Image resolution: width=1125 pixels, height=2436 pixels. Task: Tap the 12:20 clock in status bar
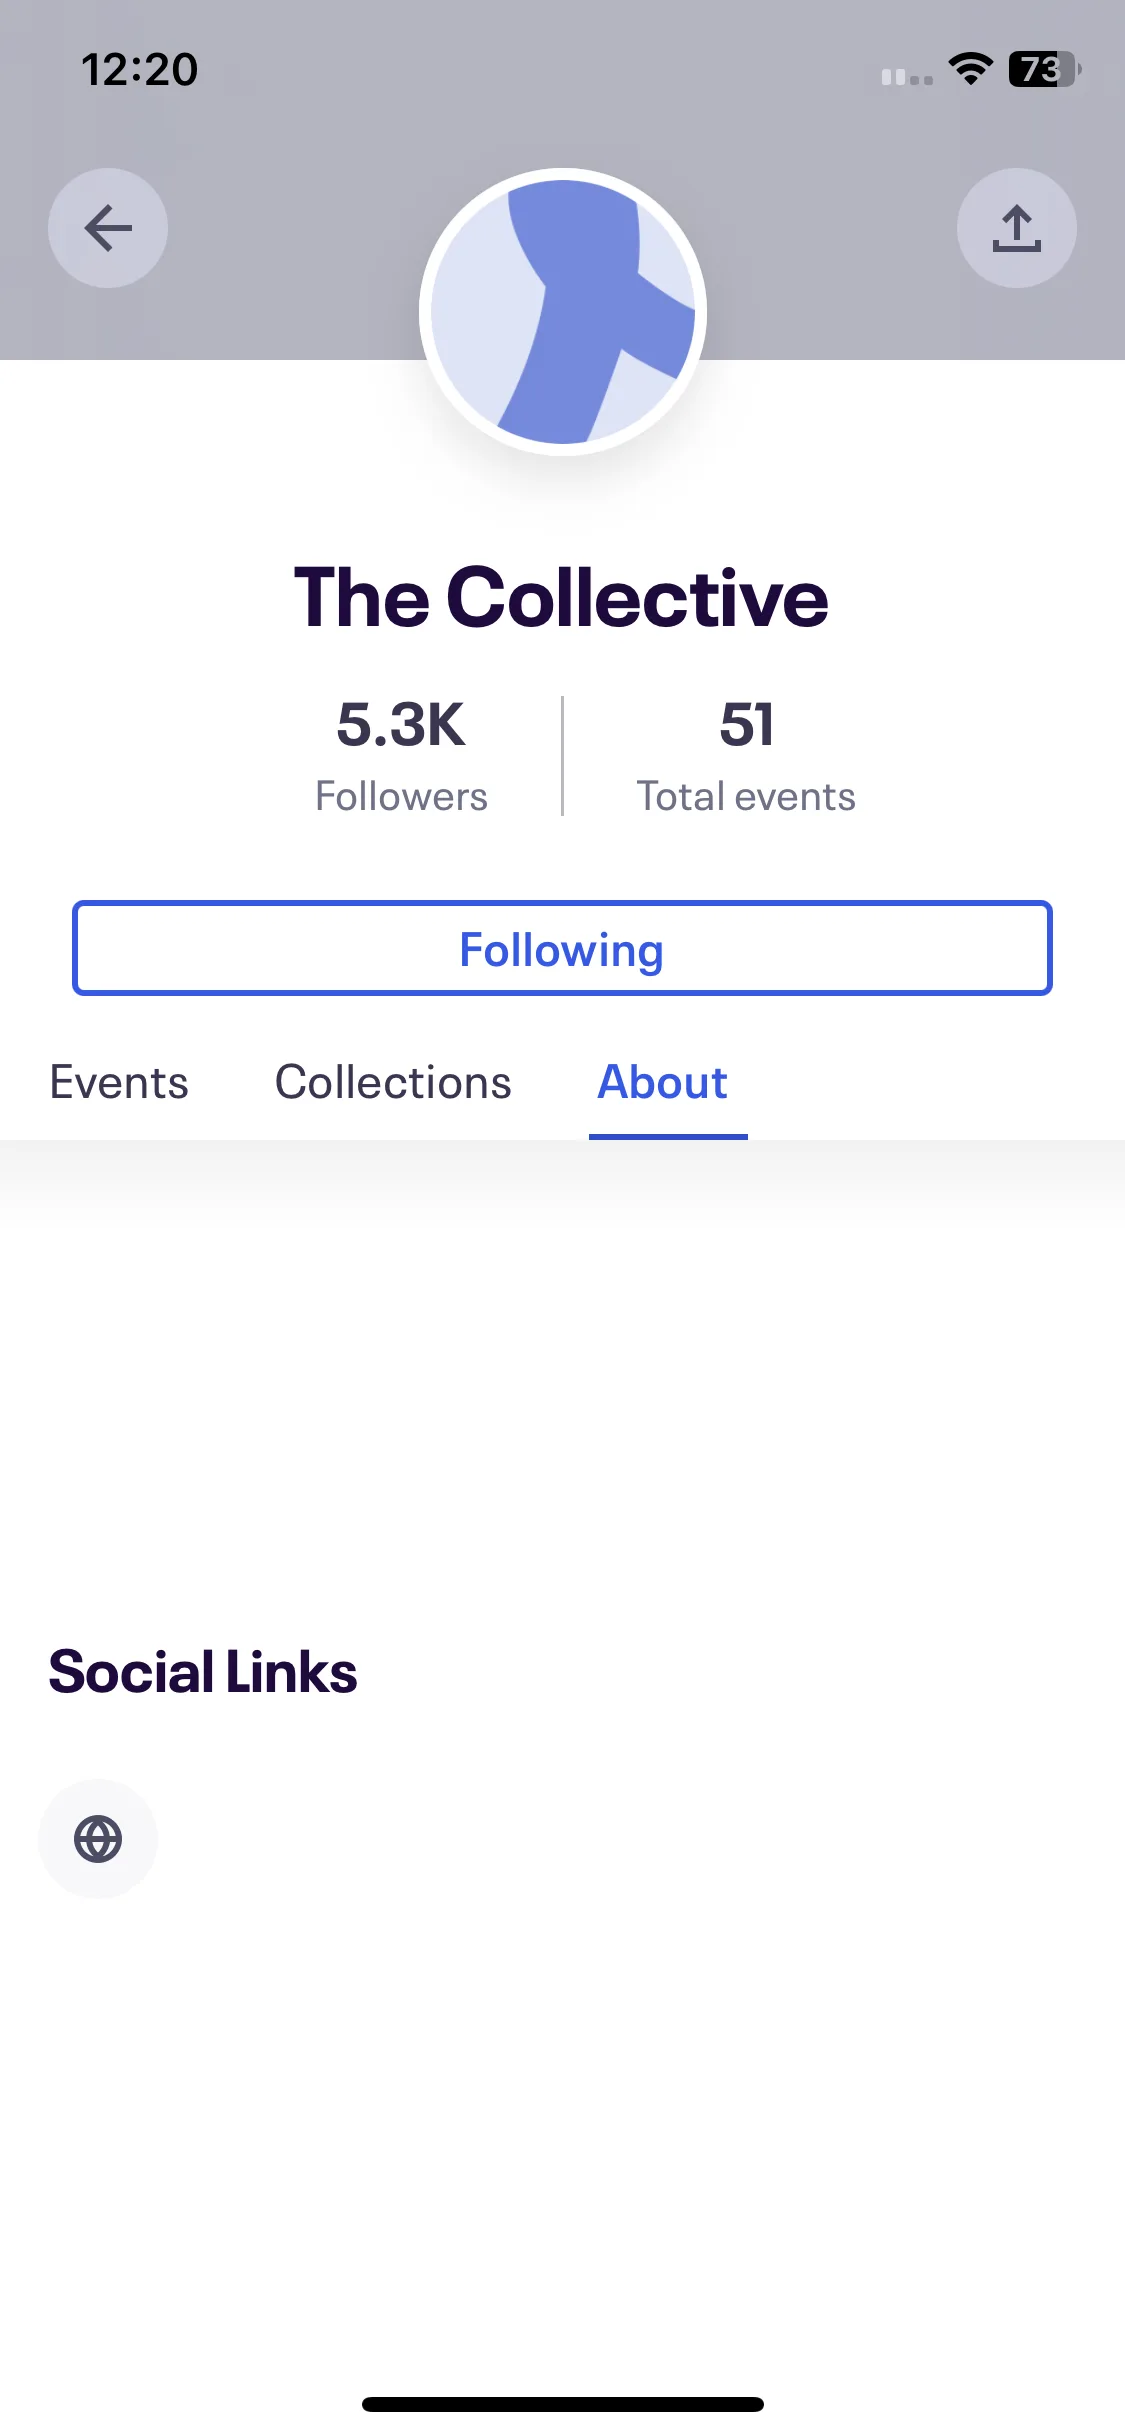coord(140,70)
